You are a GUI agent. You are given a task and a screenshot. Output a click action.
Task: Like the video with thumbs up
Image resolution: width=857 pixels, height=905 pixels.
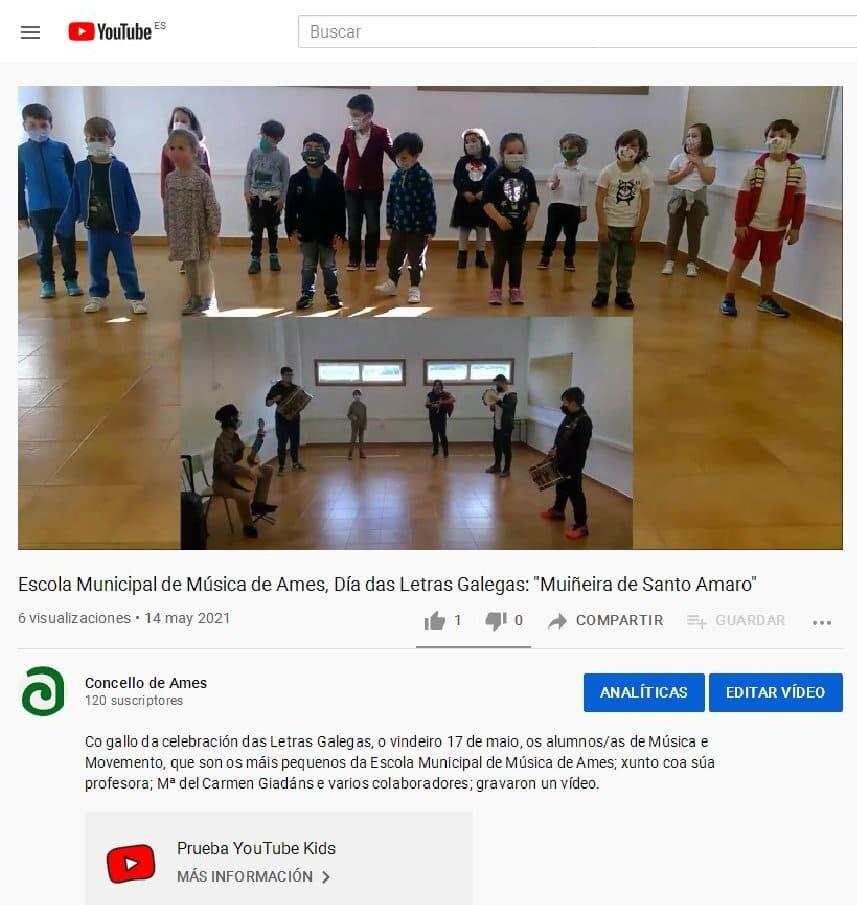(435, 621)
